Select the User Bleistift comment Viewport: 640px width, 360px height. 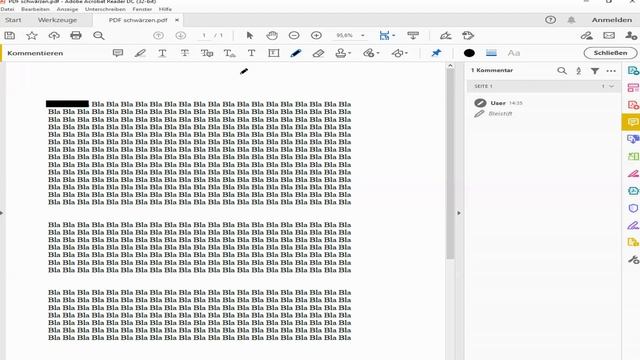(543, 108)
